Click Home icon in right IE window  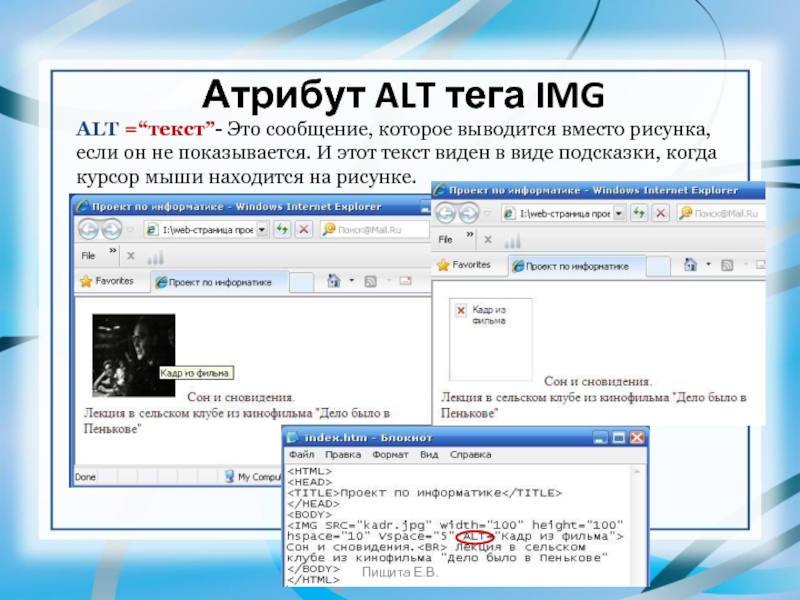click(x=690, y=264)
